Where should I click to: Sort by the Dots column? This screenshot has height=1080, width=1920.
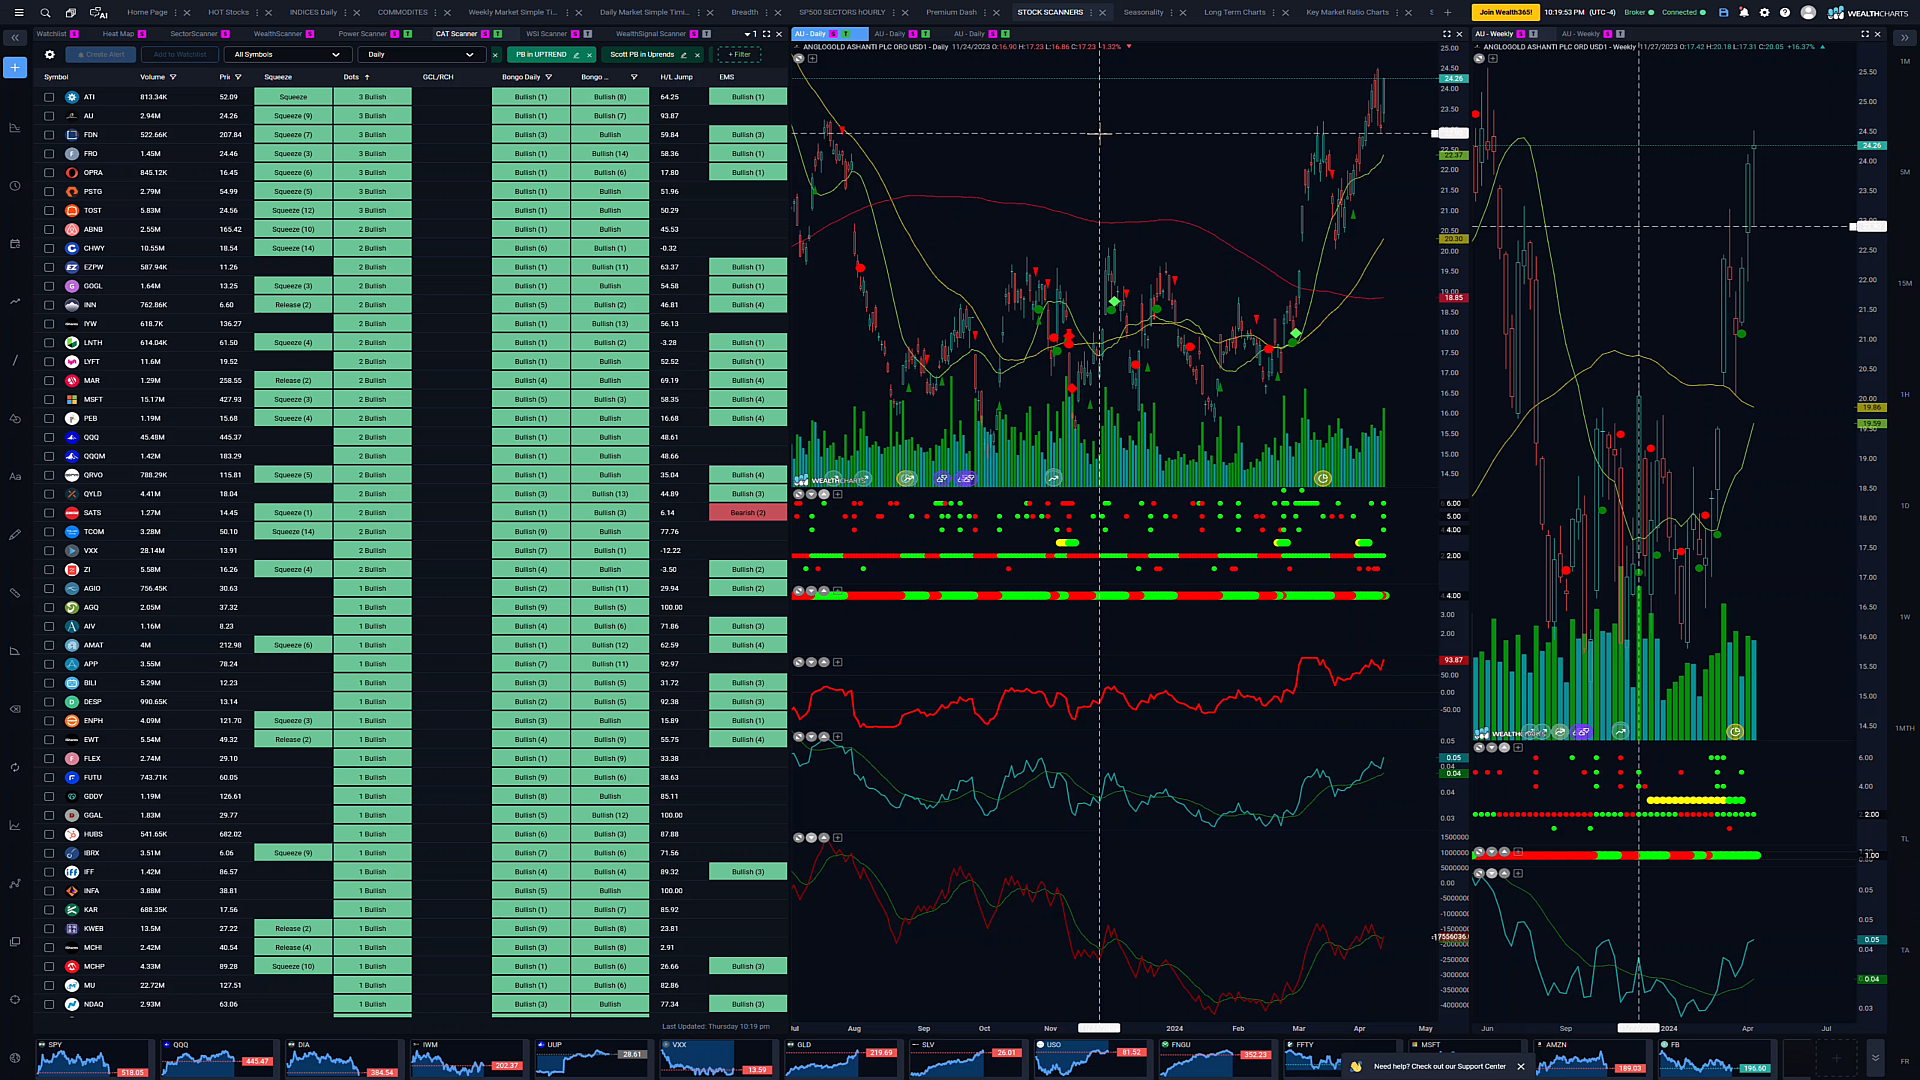pyautogui.click(x=357, y=77)
